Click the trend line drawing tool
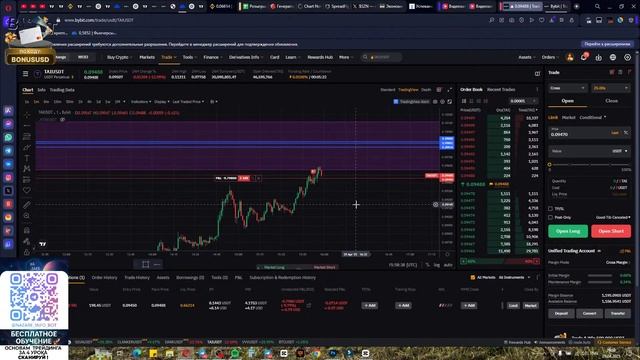The image size is (640, 360). 27,126
